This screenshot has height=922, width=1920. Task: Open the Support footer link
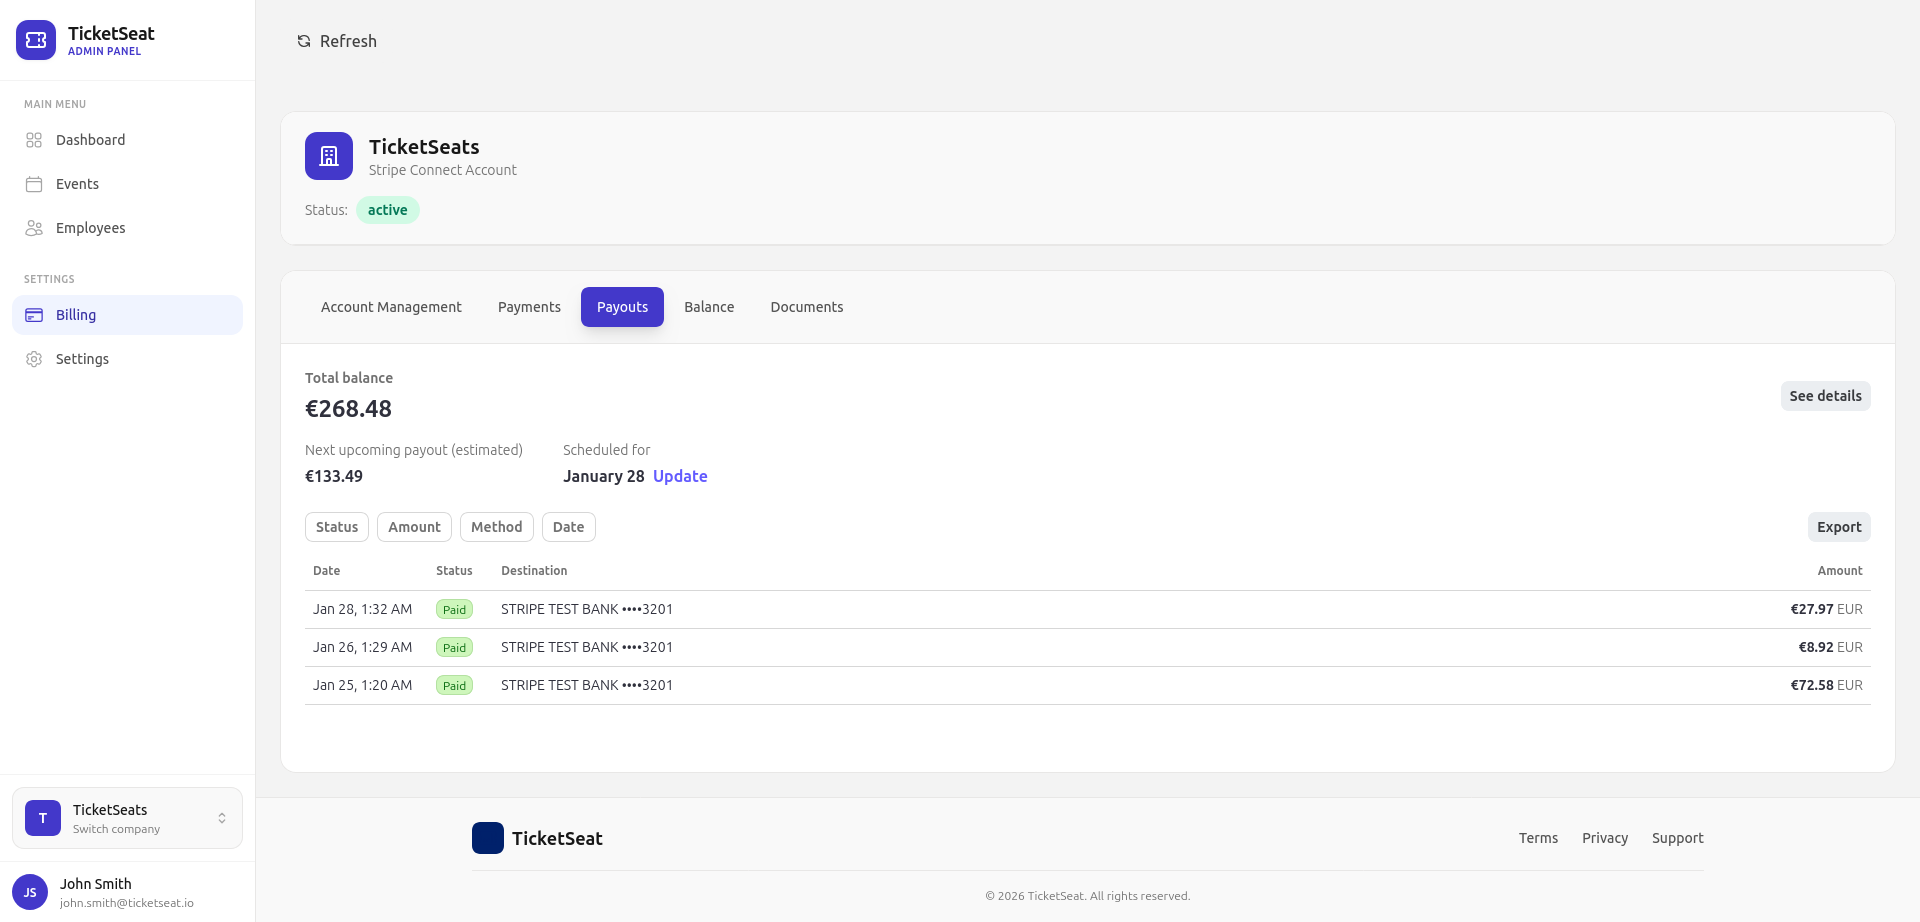coord(1677,838)
